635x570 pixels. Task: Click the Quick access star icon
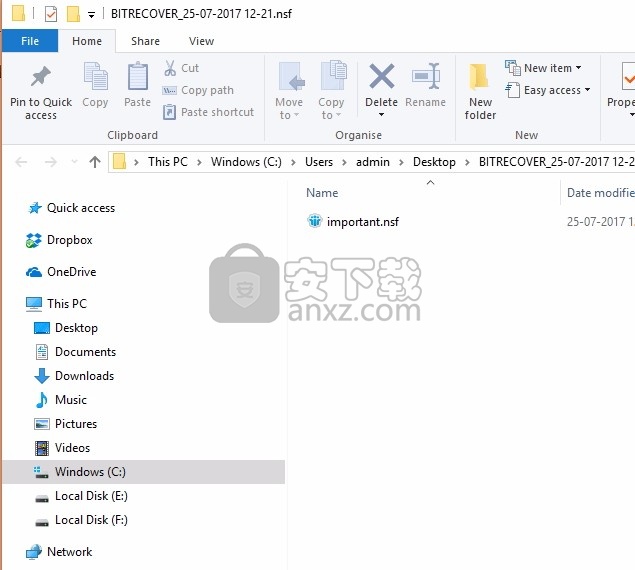point(35,208)
